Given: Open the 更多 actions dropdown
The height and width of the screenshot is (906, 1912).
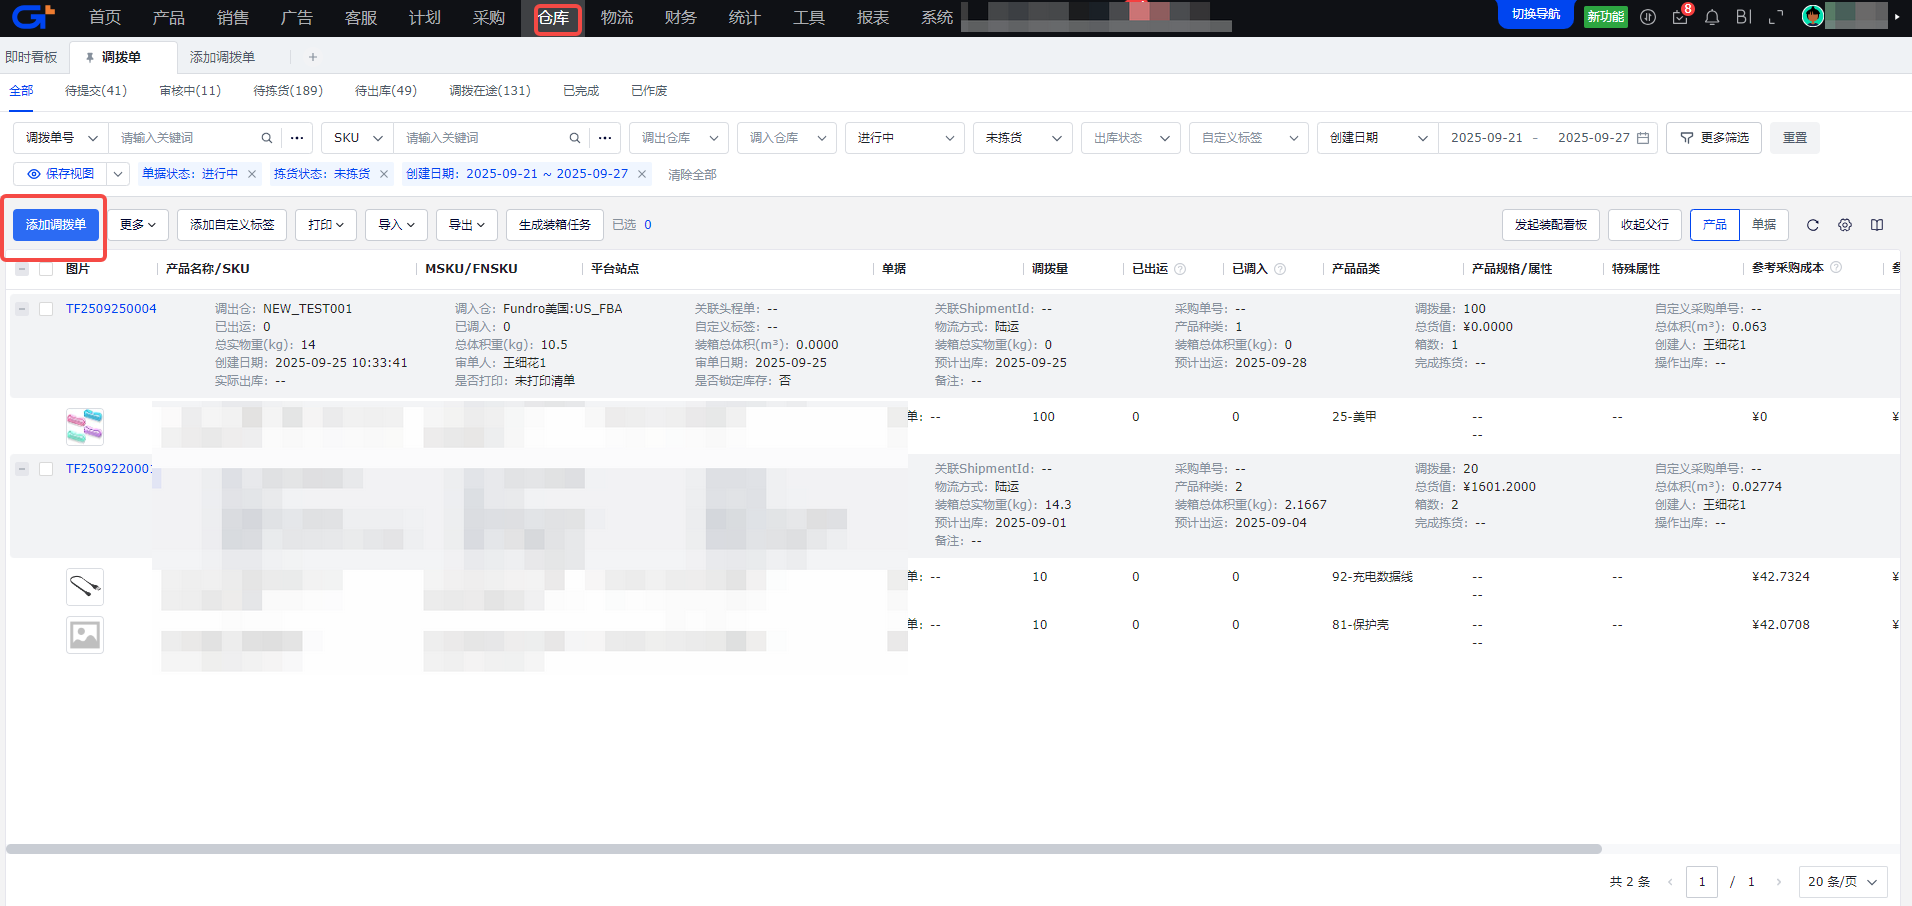Looking at the screenshot, I should pyautogui.click(x=138, y=225).
